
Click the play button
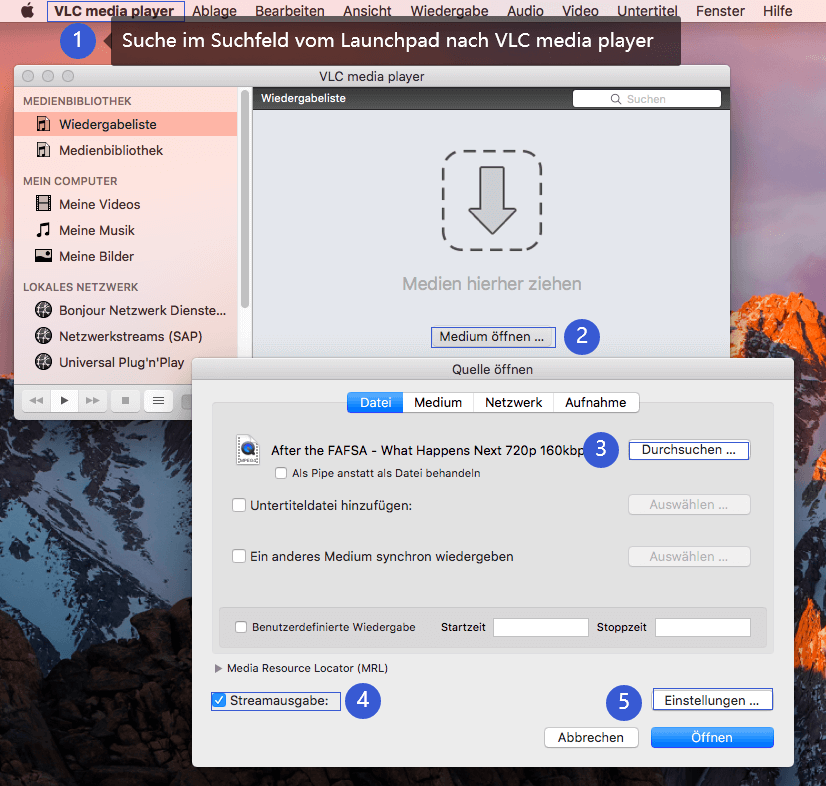(64, 401)
